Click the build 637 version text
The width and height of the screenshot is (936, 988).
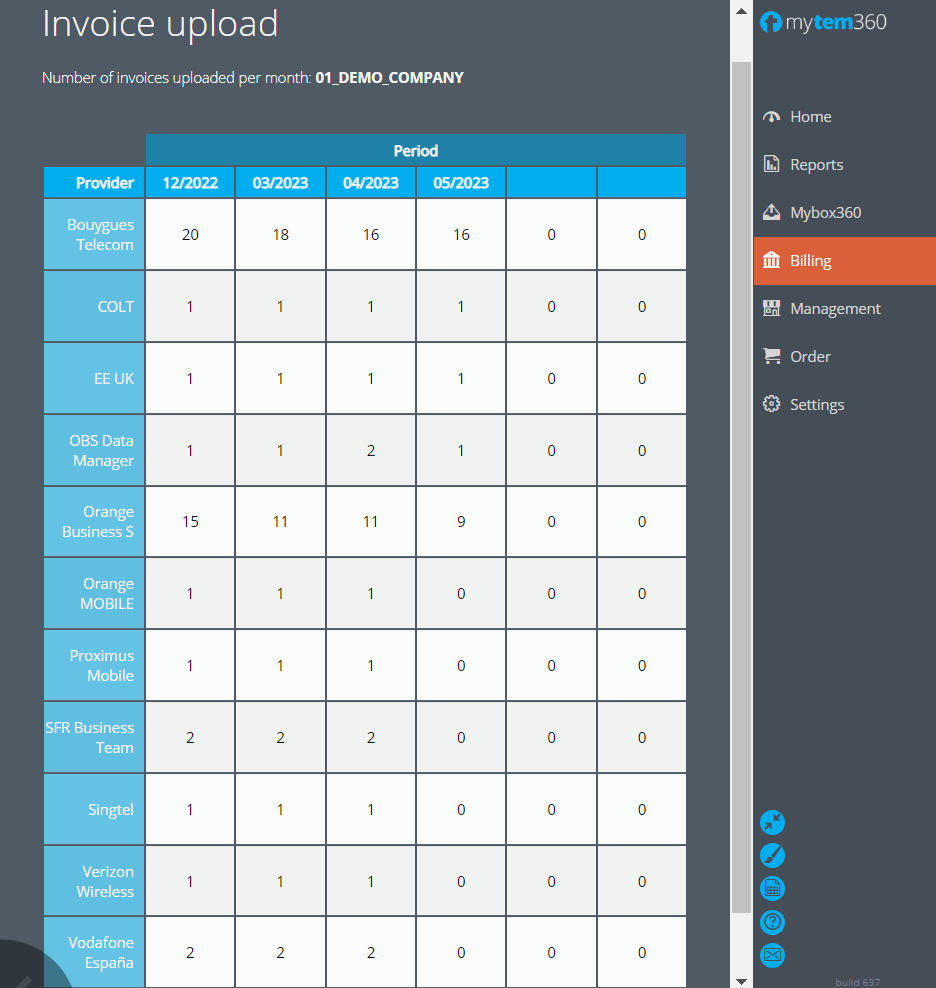[857, 982]
